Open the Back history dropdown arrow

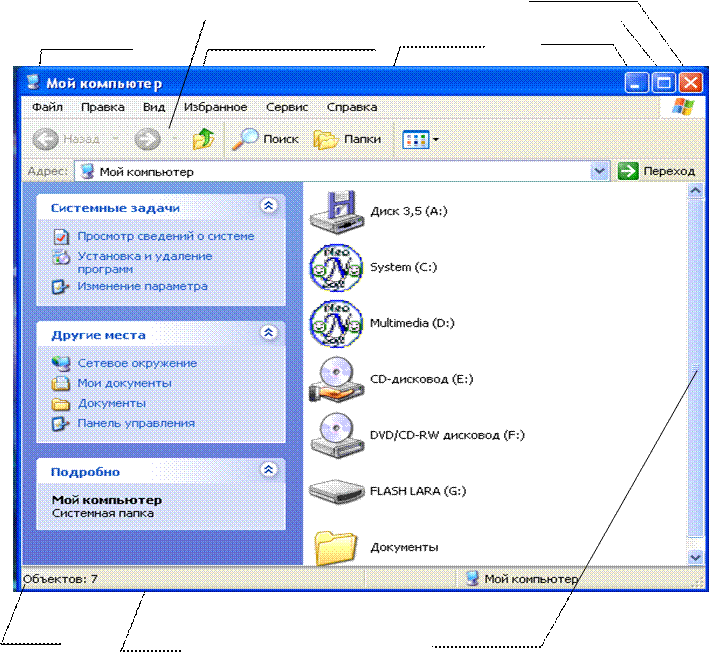tap(116, 138)
